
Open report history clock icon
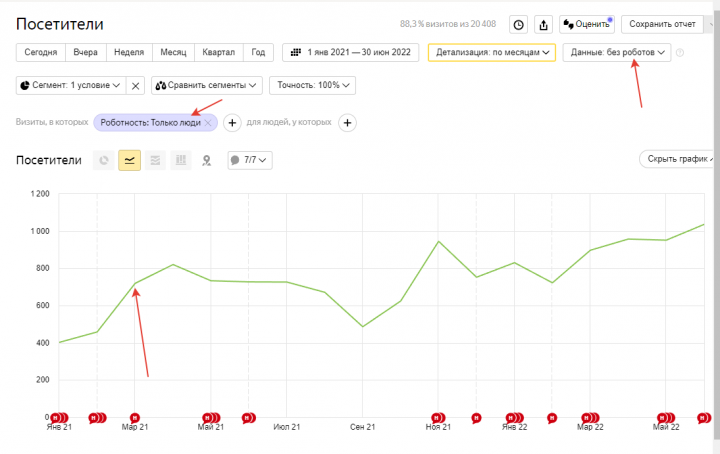[x=518, y=25]
